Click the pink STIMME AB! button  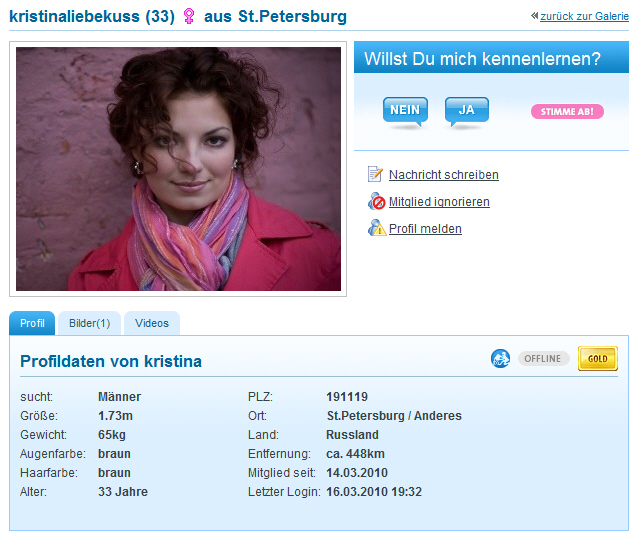(x=567, y=111)
